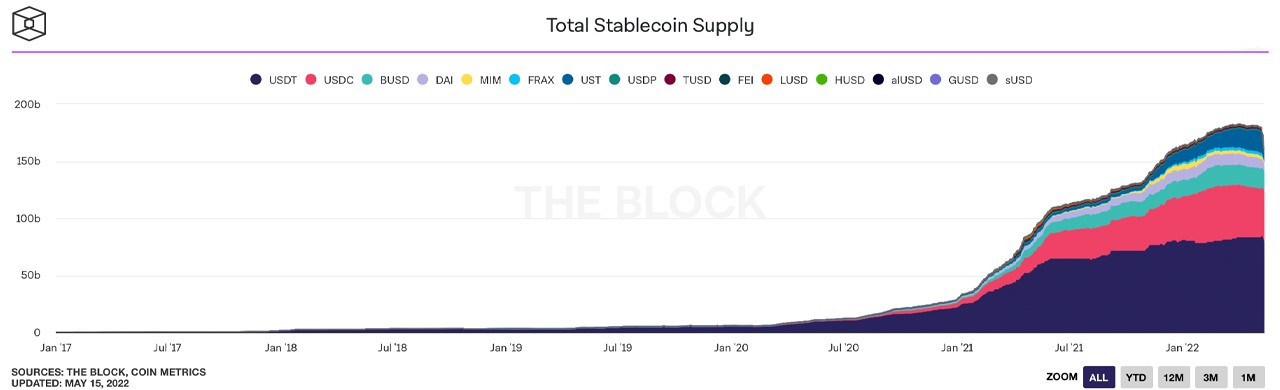Set zoom to 3M

tap(1210, 377)
